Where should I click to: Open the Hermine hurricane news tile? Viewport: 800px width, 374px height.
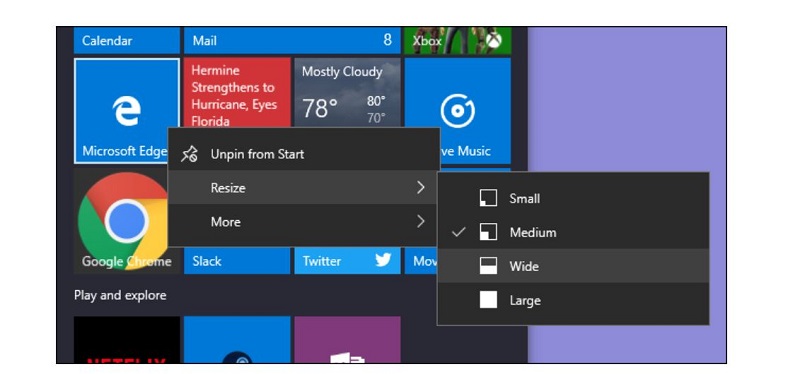(x=237, y=92)
